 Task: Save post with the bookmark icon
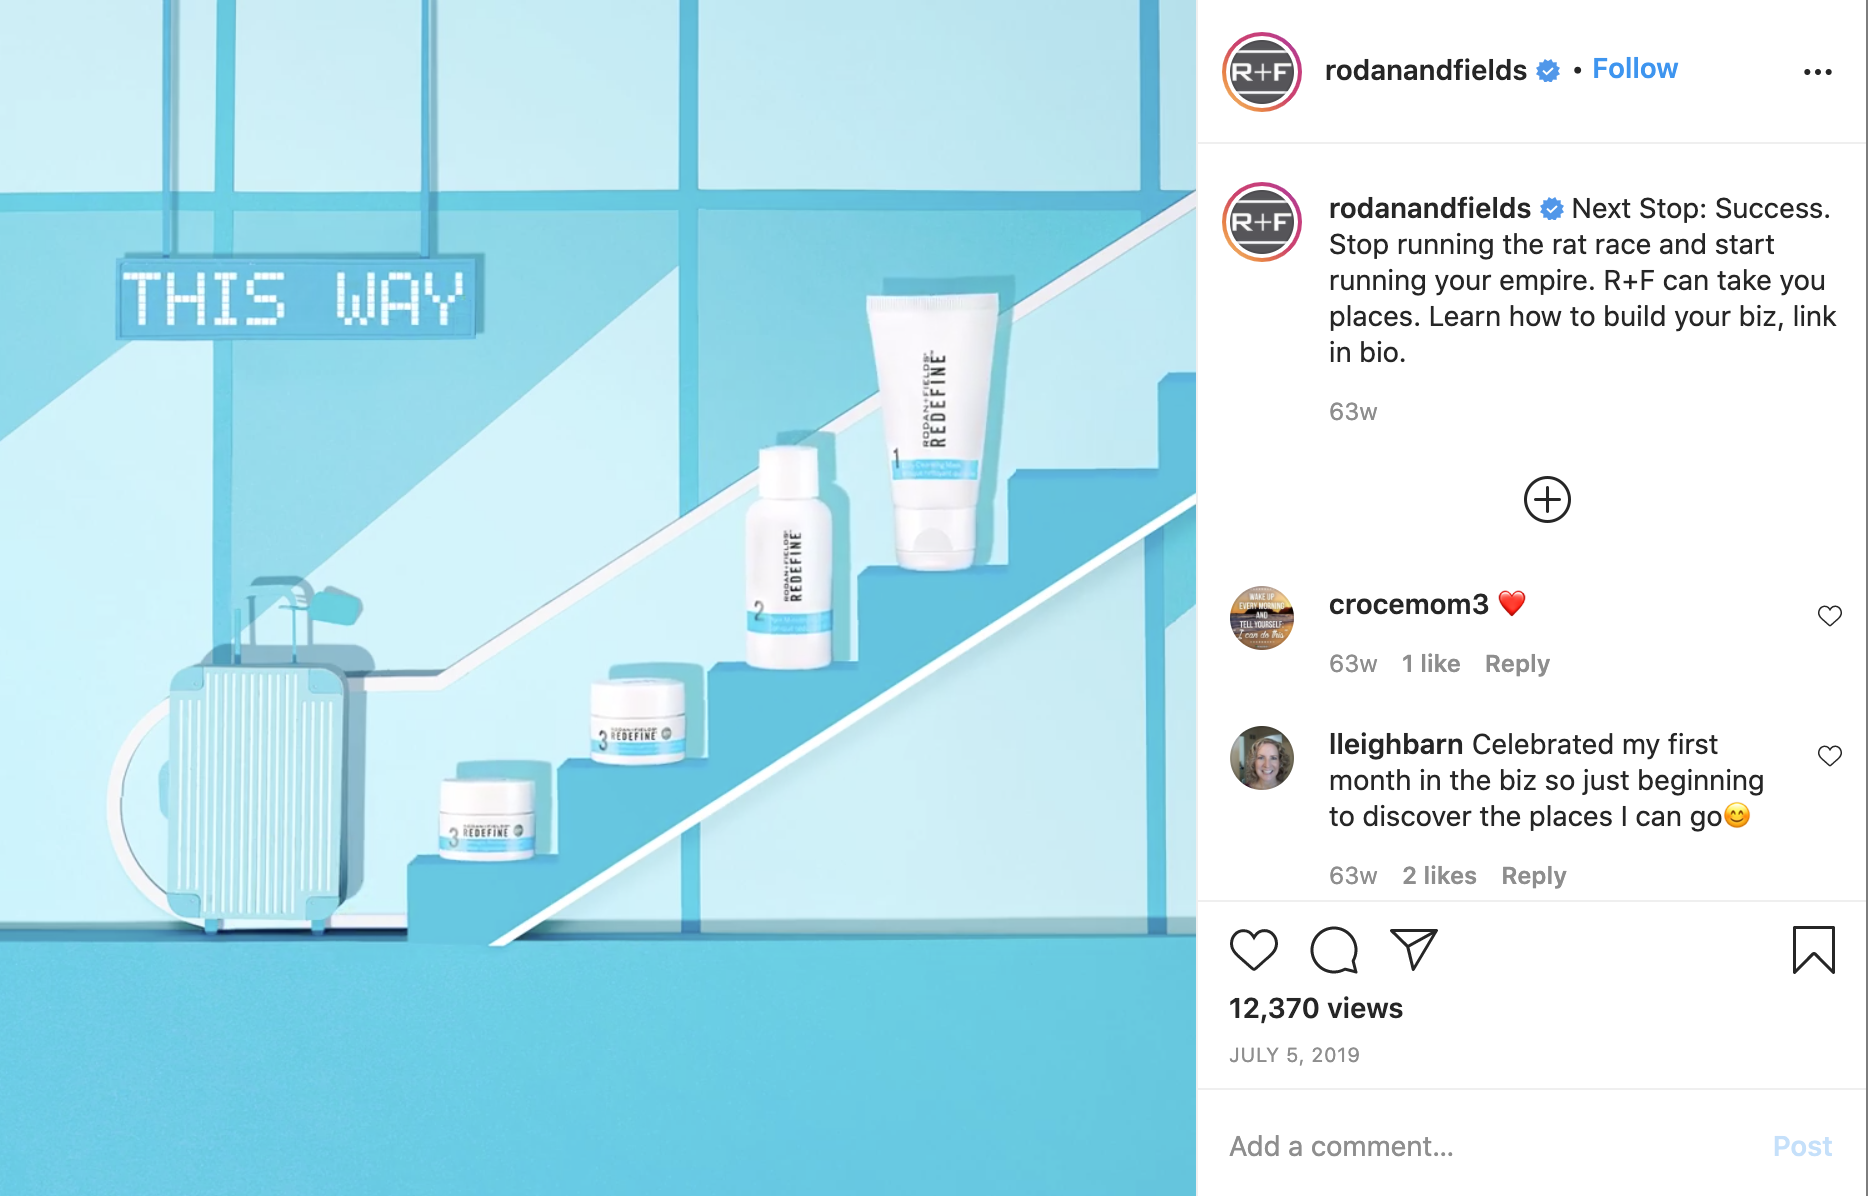[1813, 950]
